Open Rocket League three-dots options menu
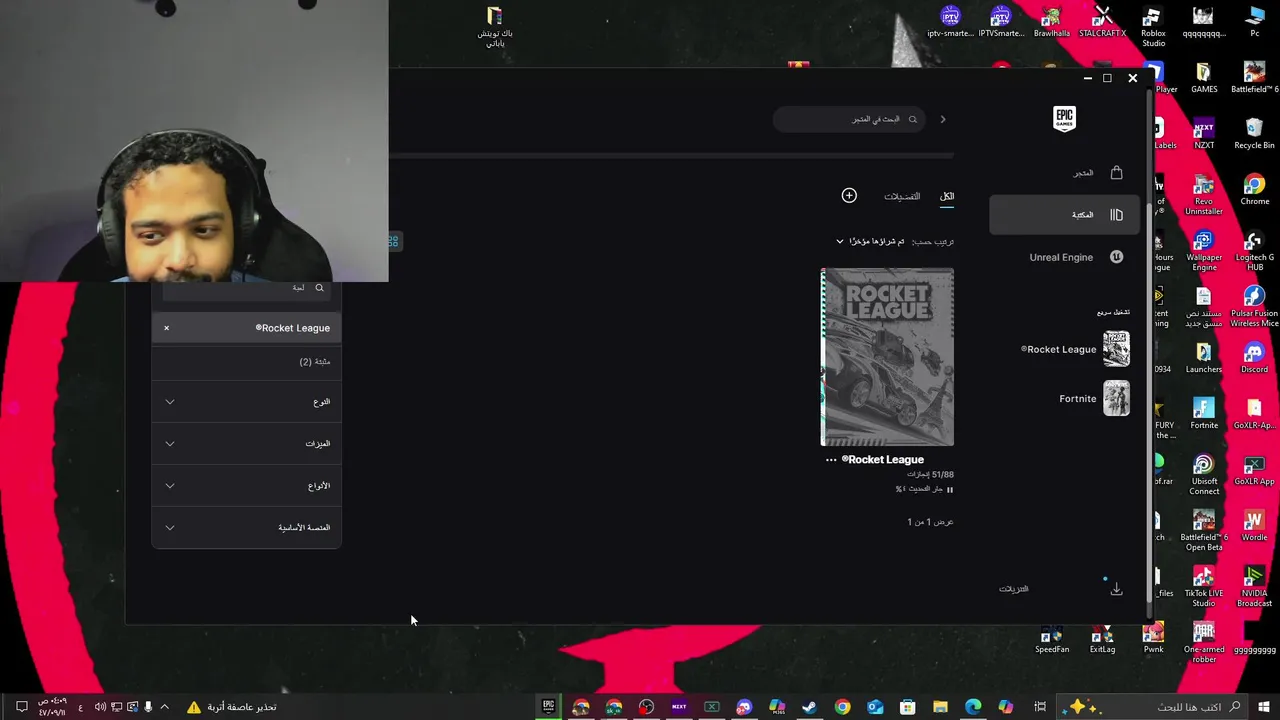1280x720 pixels. click(831, 460)
